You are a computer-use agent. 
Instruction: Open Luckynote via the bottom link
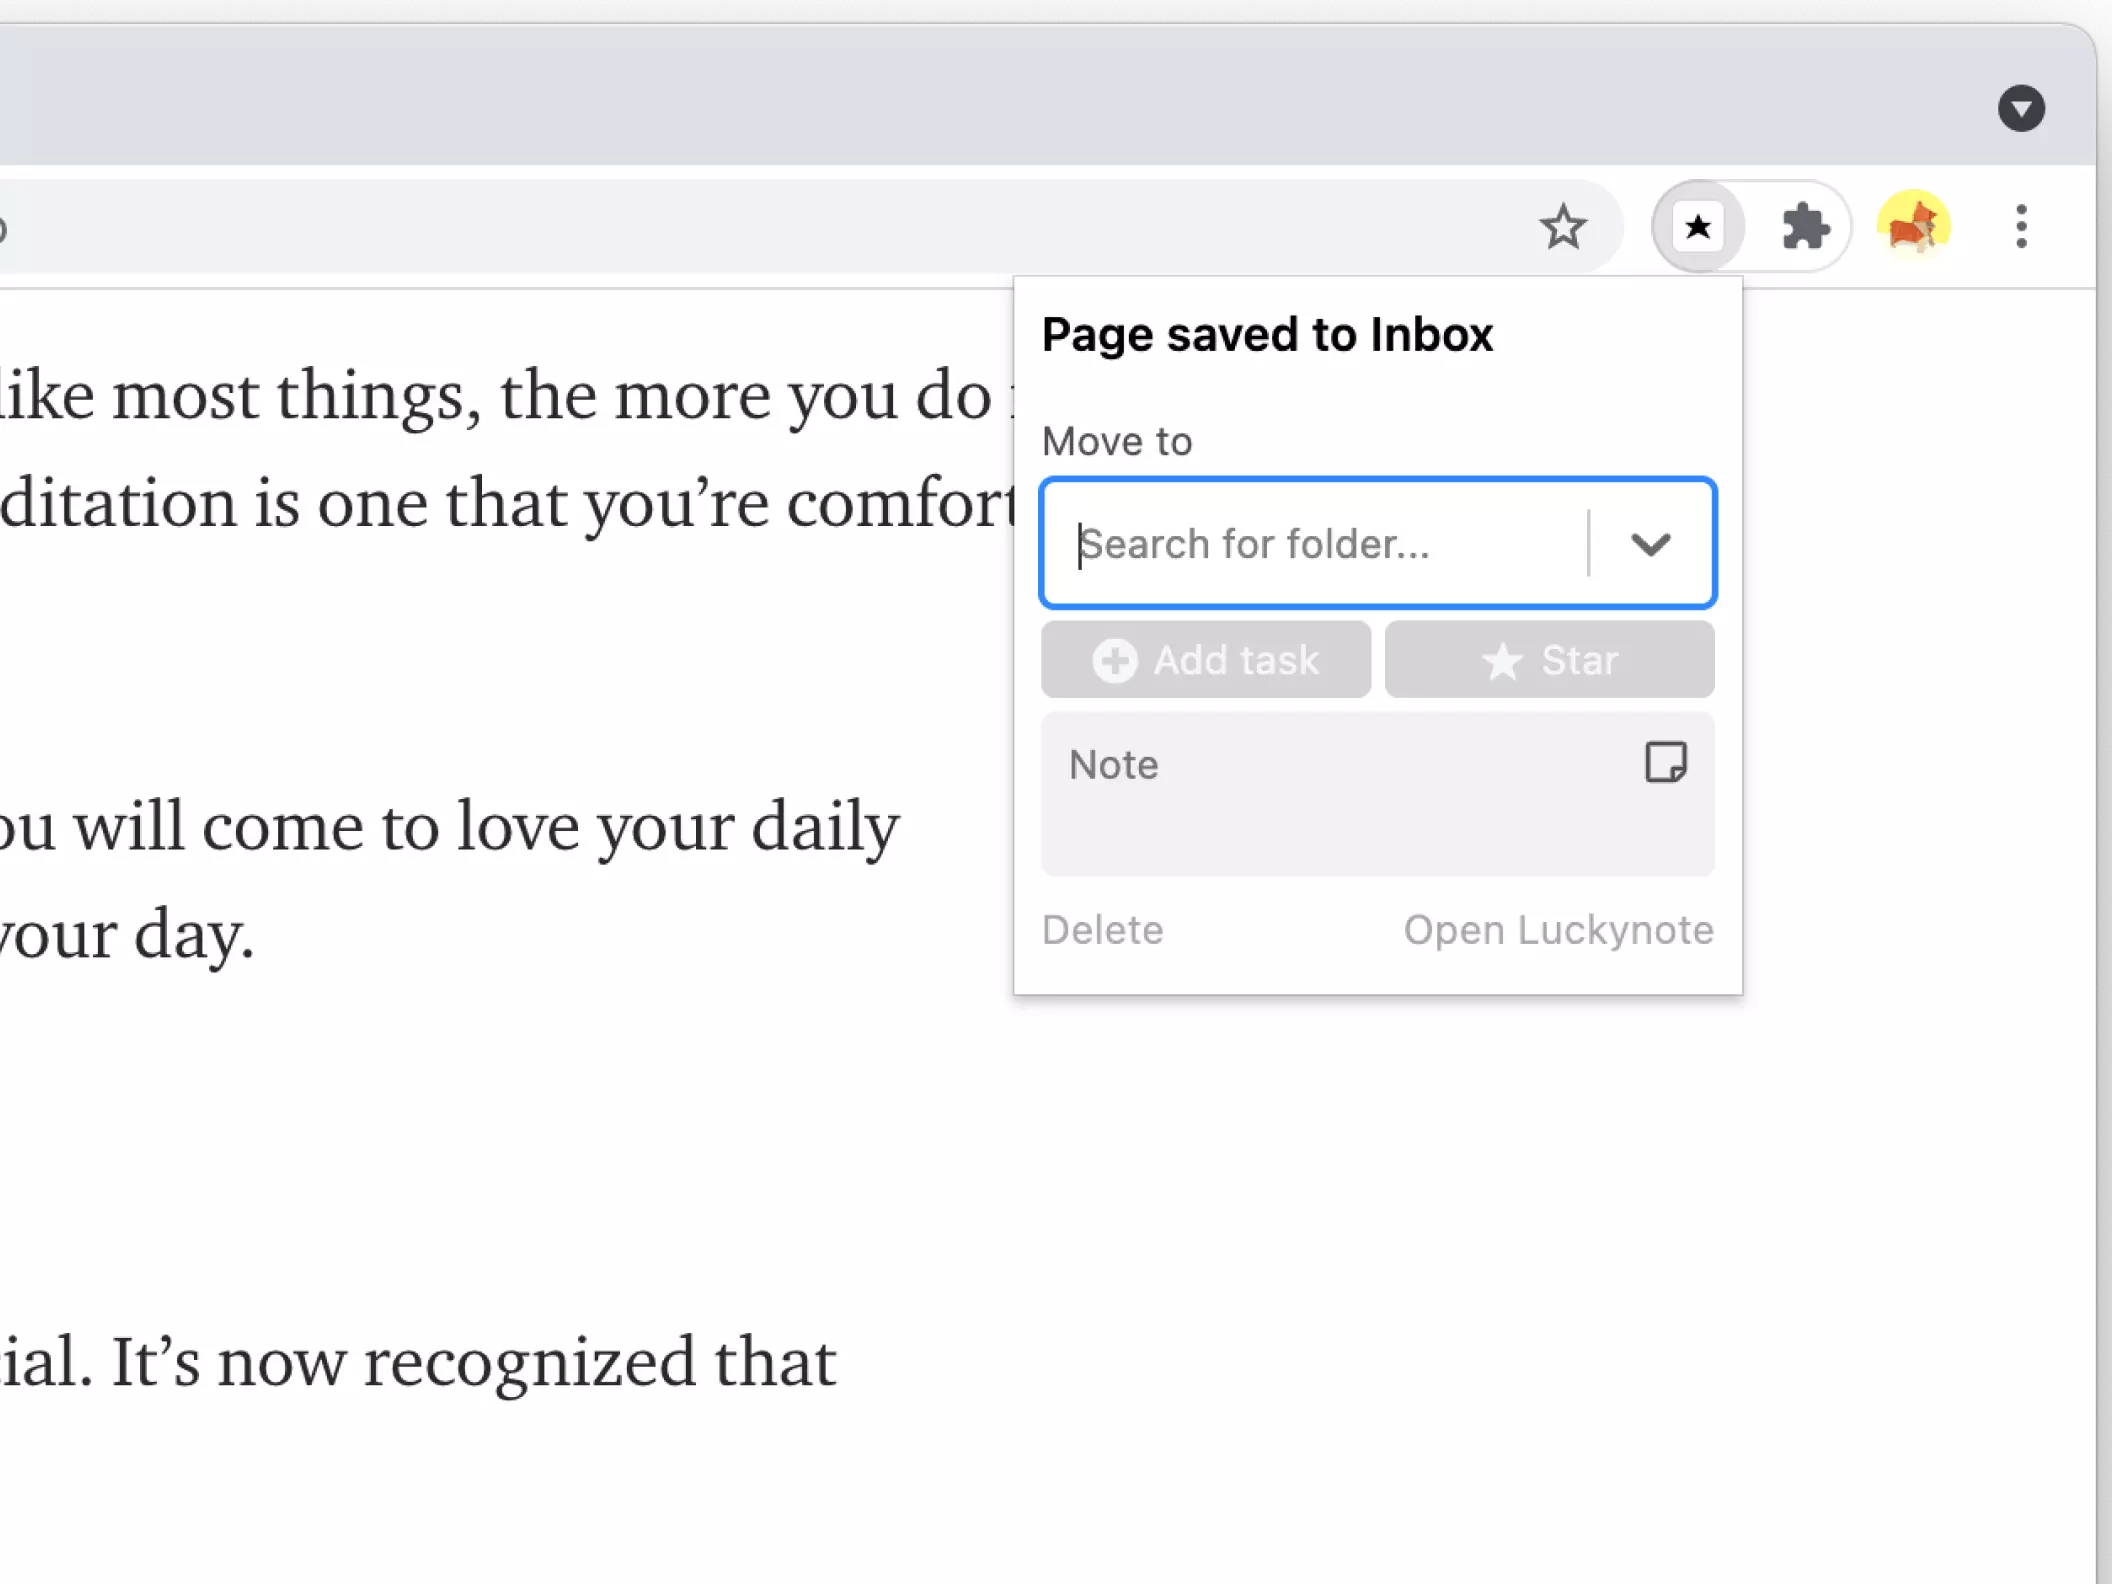point(1558,930)
